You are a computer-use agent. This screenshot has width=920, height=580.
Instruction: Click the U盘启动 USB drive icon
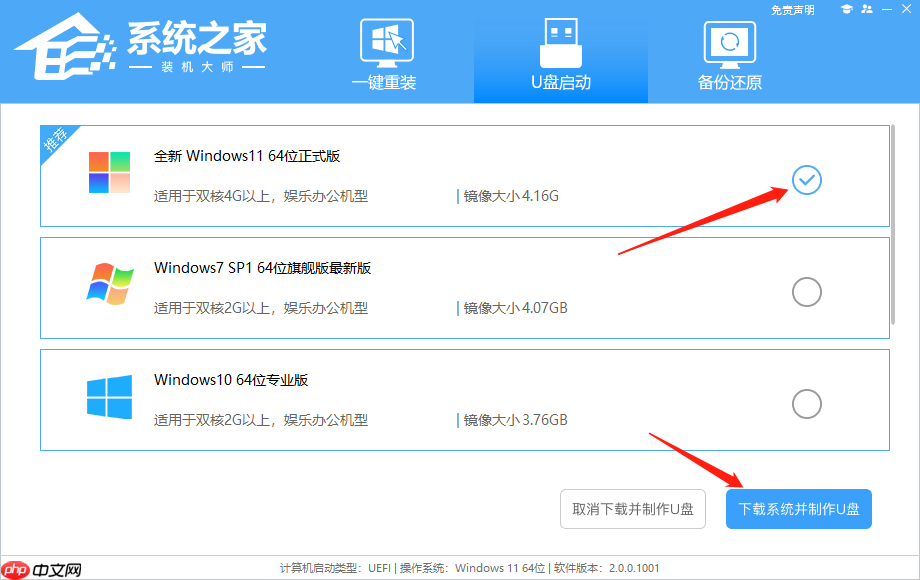pos(560,43)
